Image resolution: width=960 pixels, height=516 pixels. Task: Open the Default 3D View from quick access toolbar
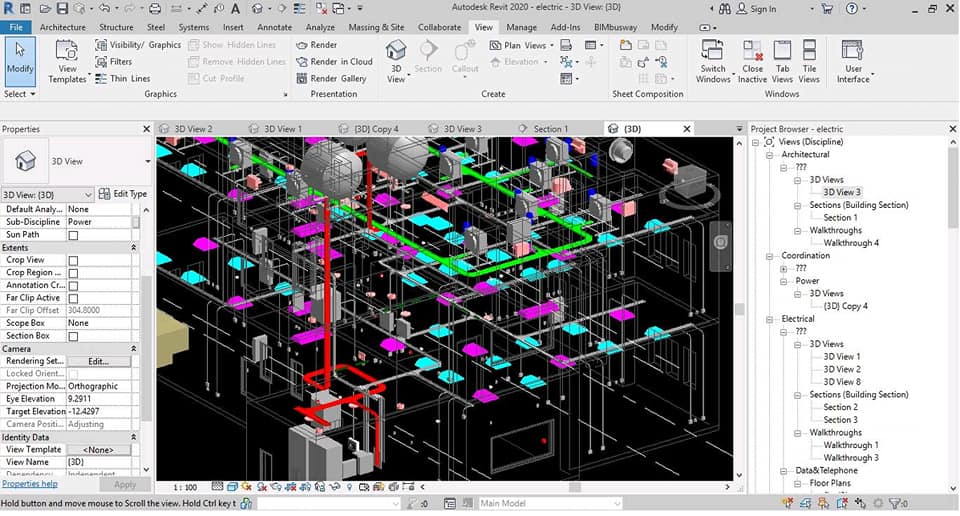[x=257, y=9]
